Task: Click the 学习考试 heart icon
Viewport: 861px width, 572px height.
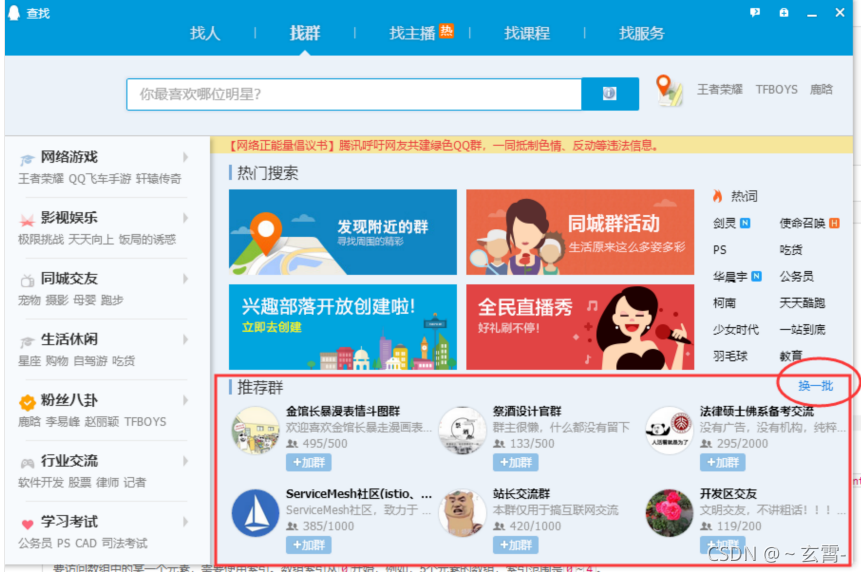Action: 27,524
